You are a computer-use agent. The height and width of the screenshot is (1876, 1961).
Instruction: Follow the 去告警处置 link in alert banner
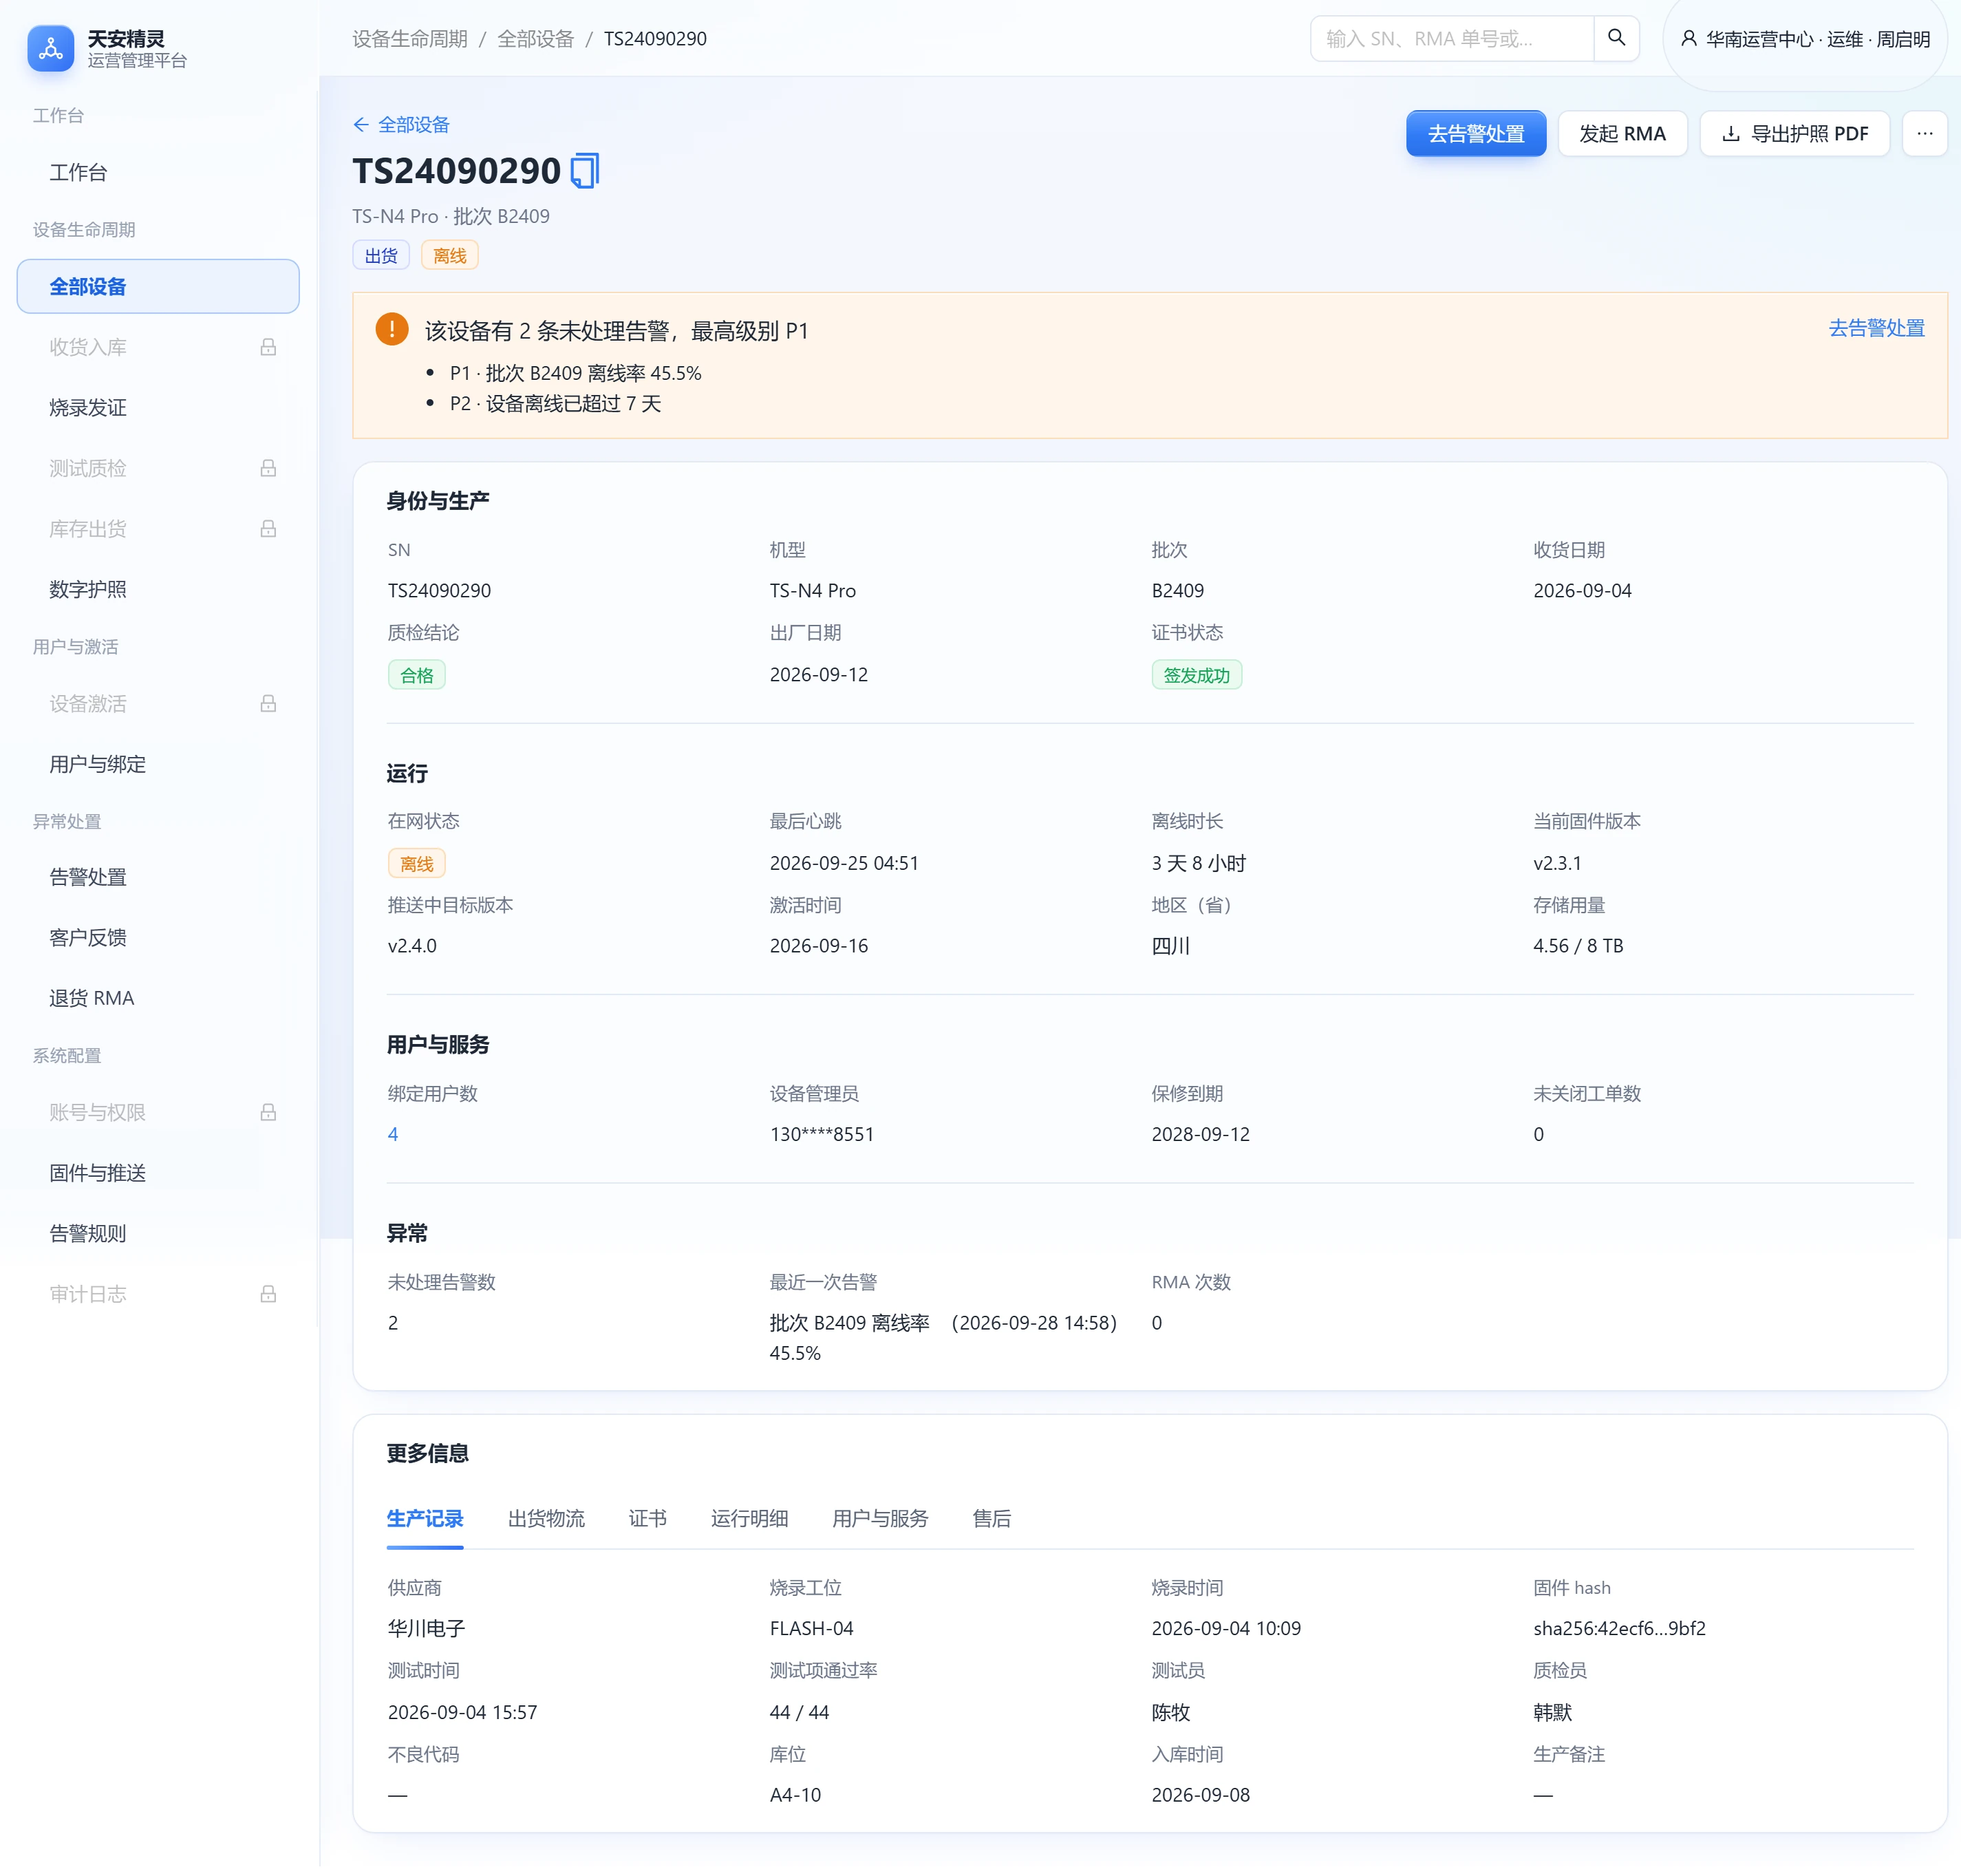(x=1876, y=328)
